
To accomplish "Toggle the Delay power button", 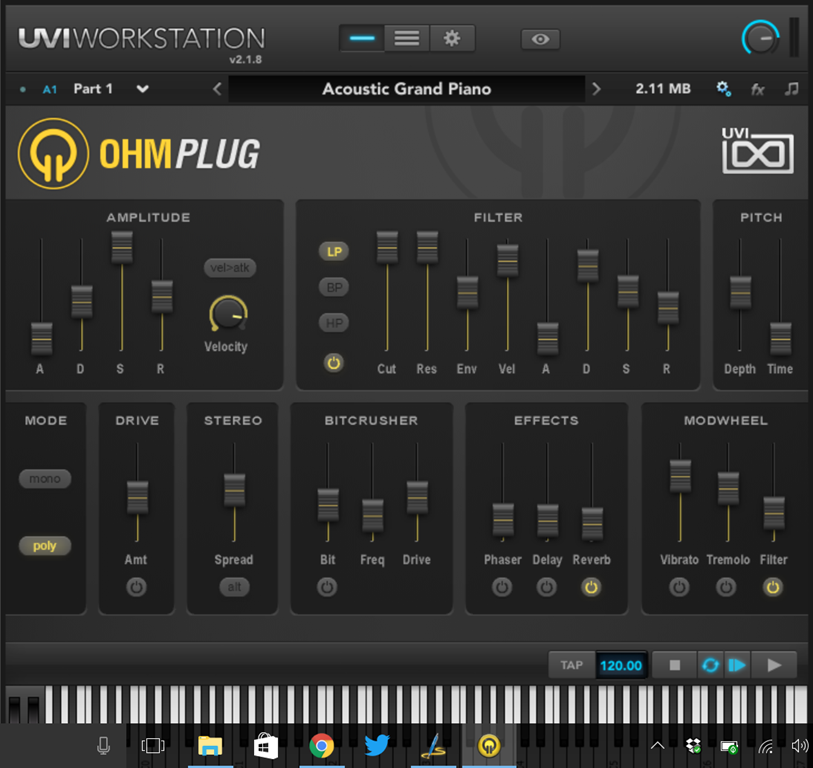I will (546, 587).
